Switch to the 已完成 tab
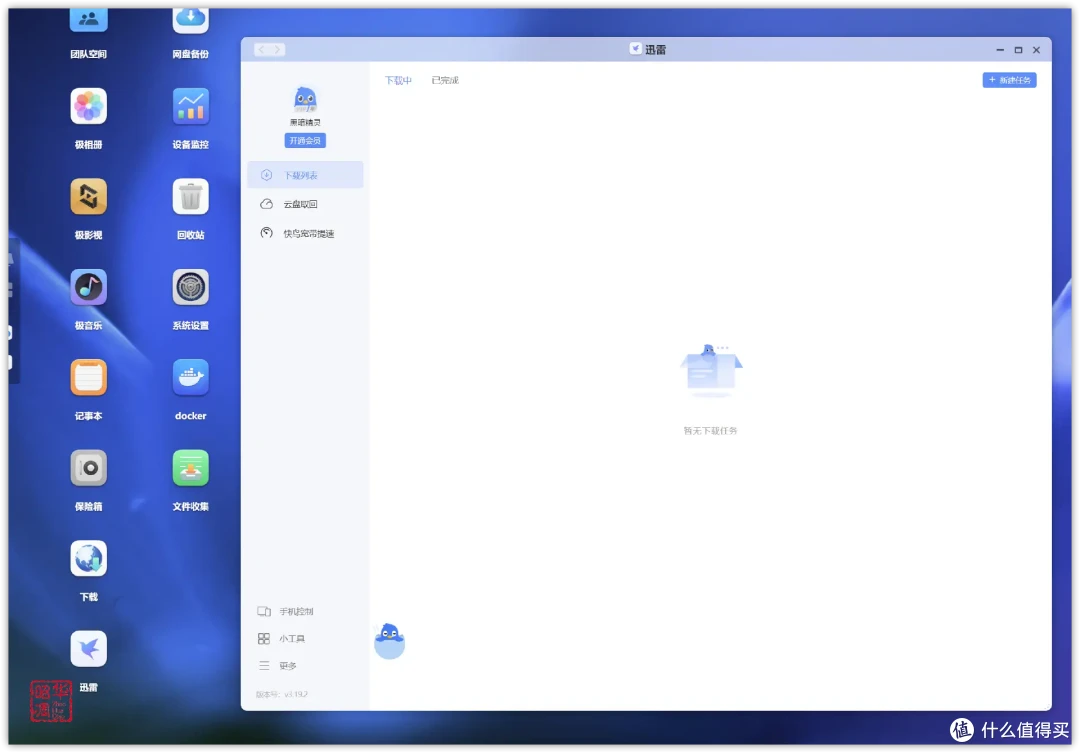The width and height of the screenshot is (1080, 753). [x=445, y=81]
